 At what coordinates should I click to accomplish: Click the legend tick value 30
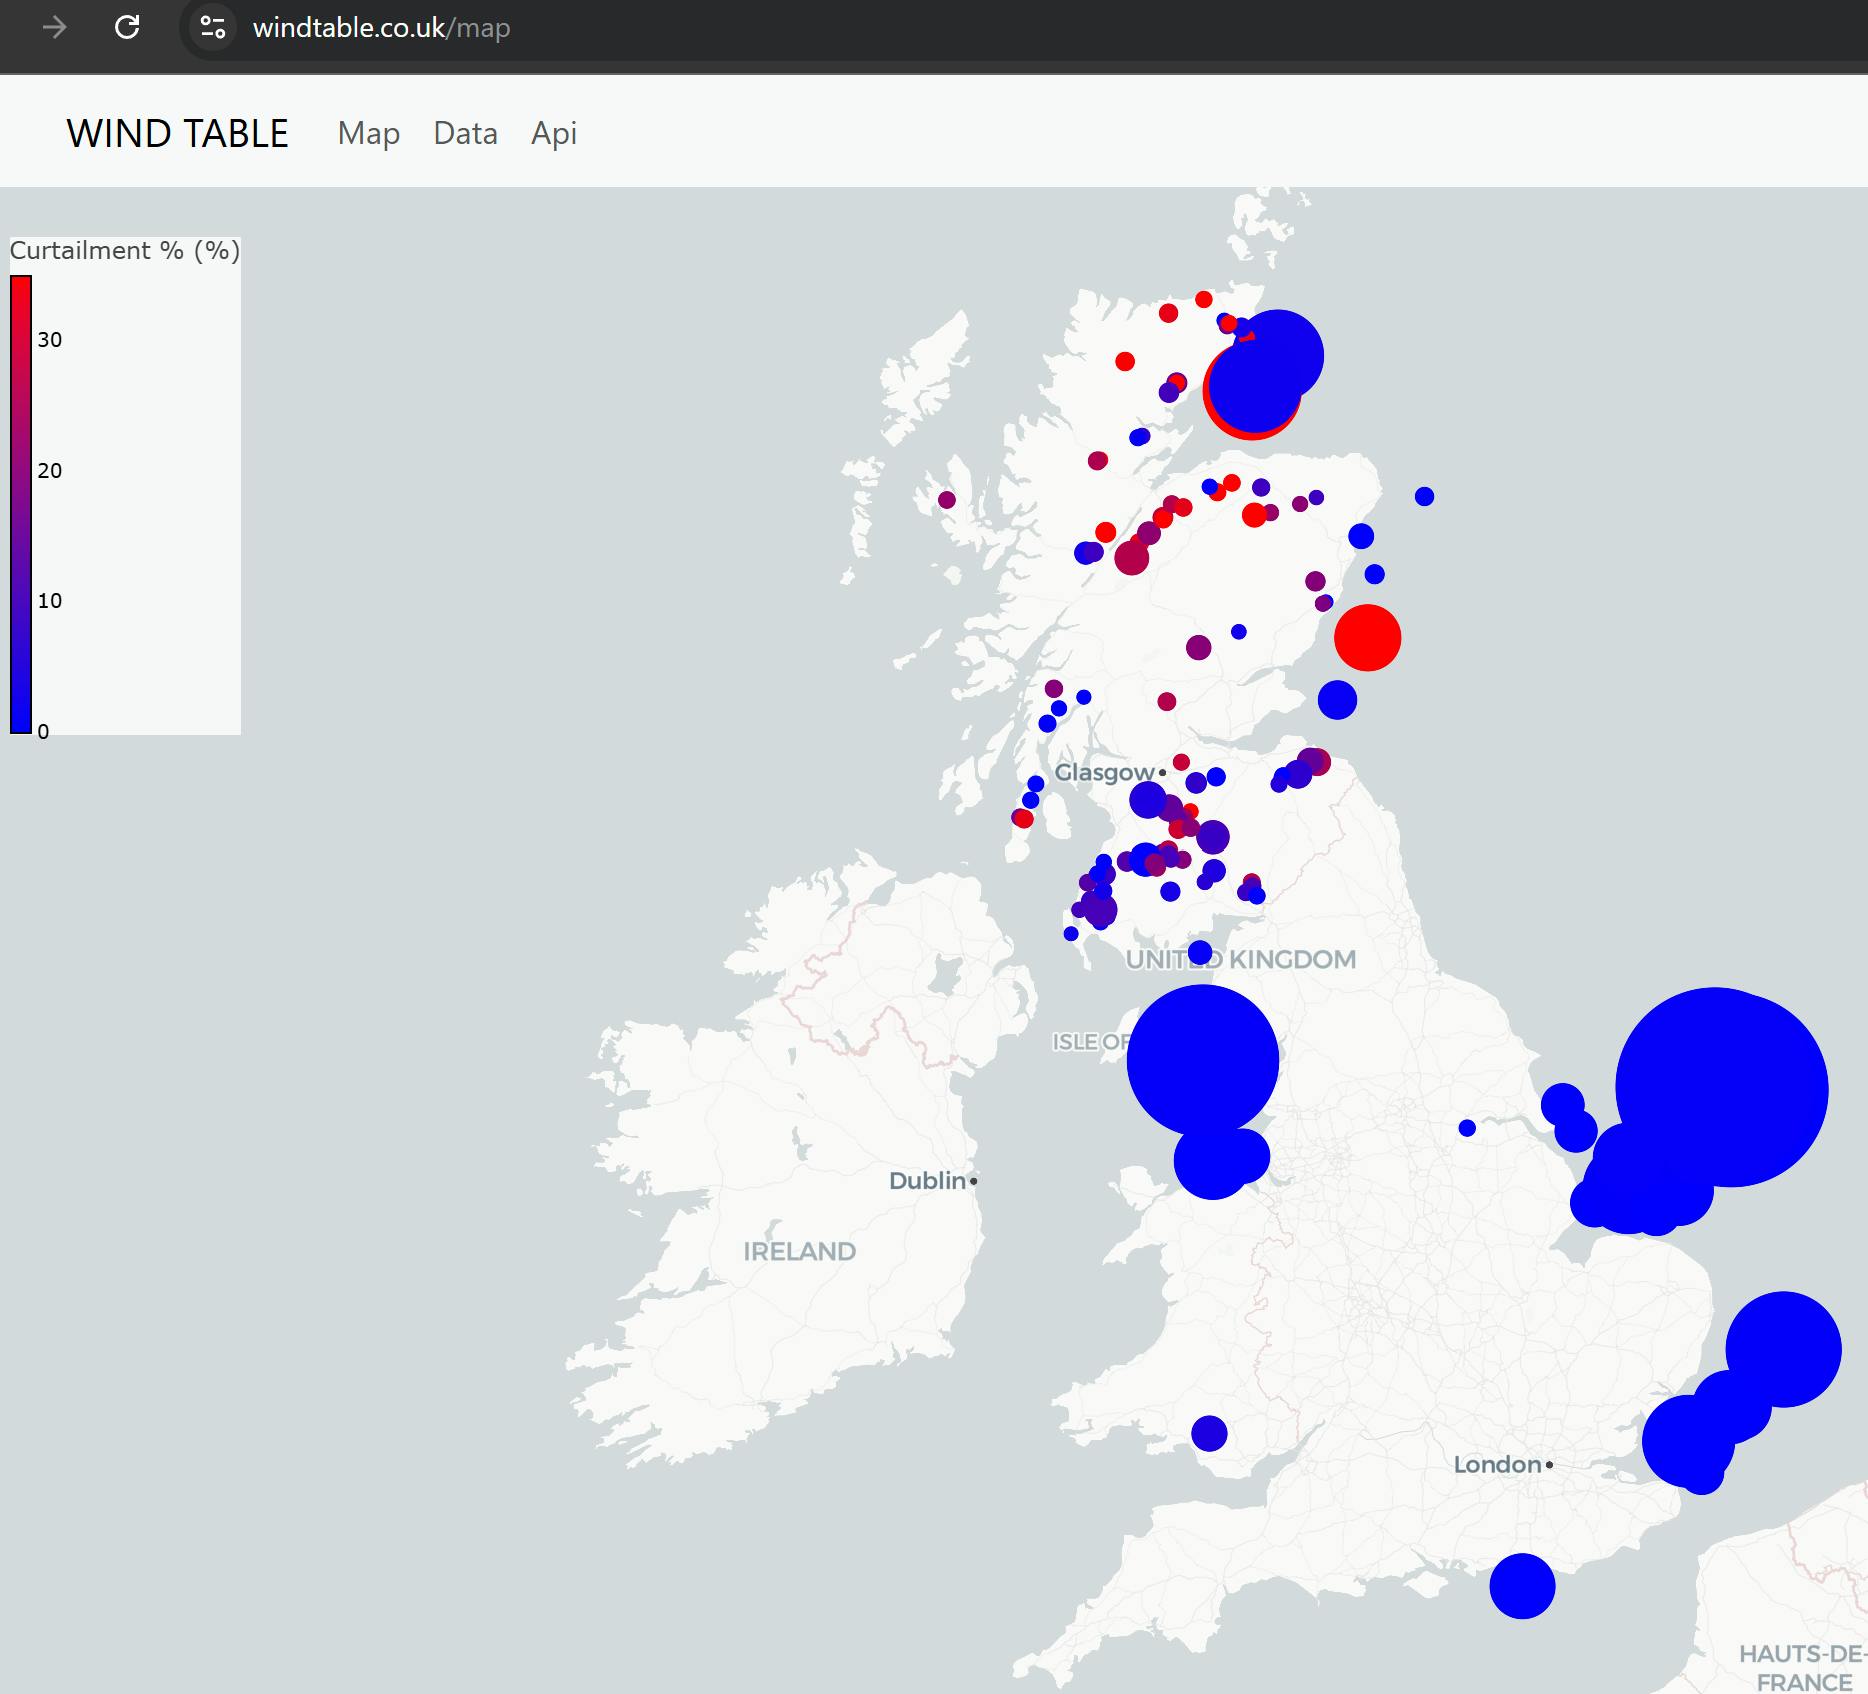pos(50,340)
